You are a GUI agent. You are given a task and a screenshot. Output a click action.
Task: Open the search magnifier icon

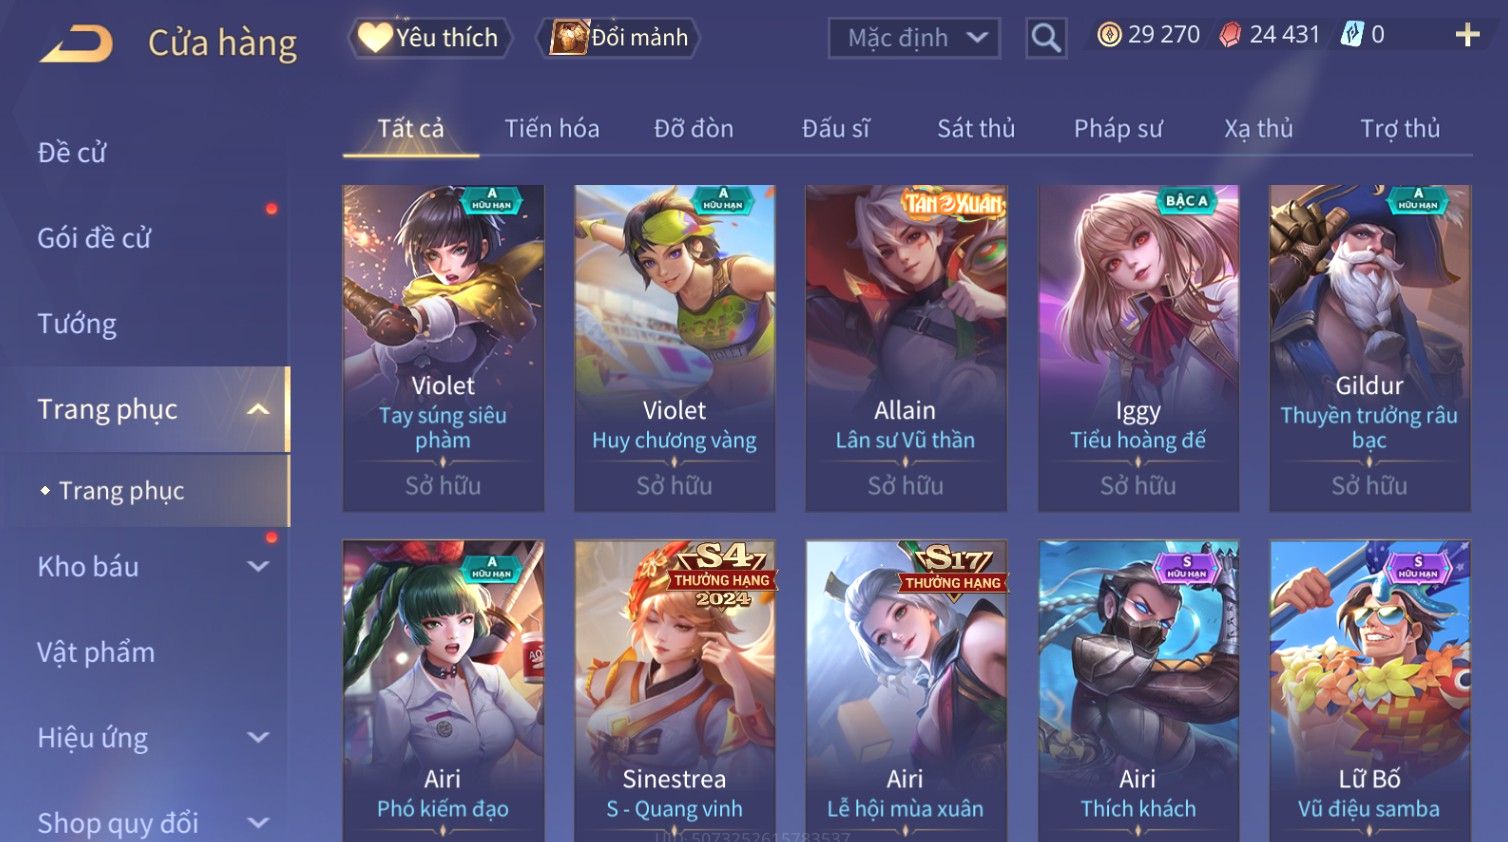(x=1046, y=38)
